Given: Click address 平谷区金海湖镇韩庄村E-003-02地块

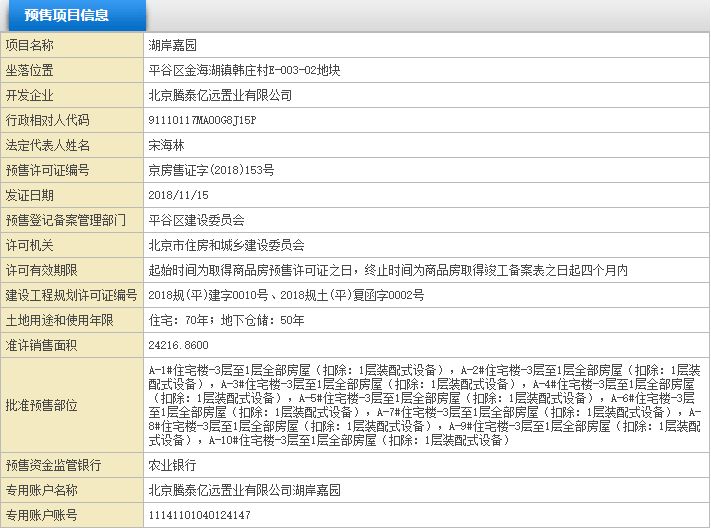Looking at the screenshot, I should coord(244,70).
